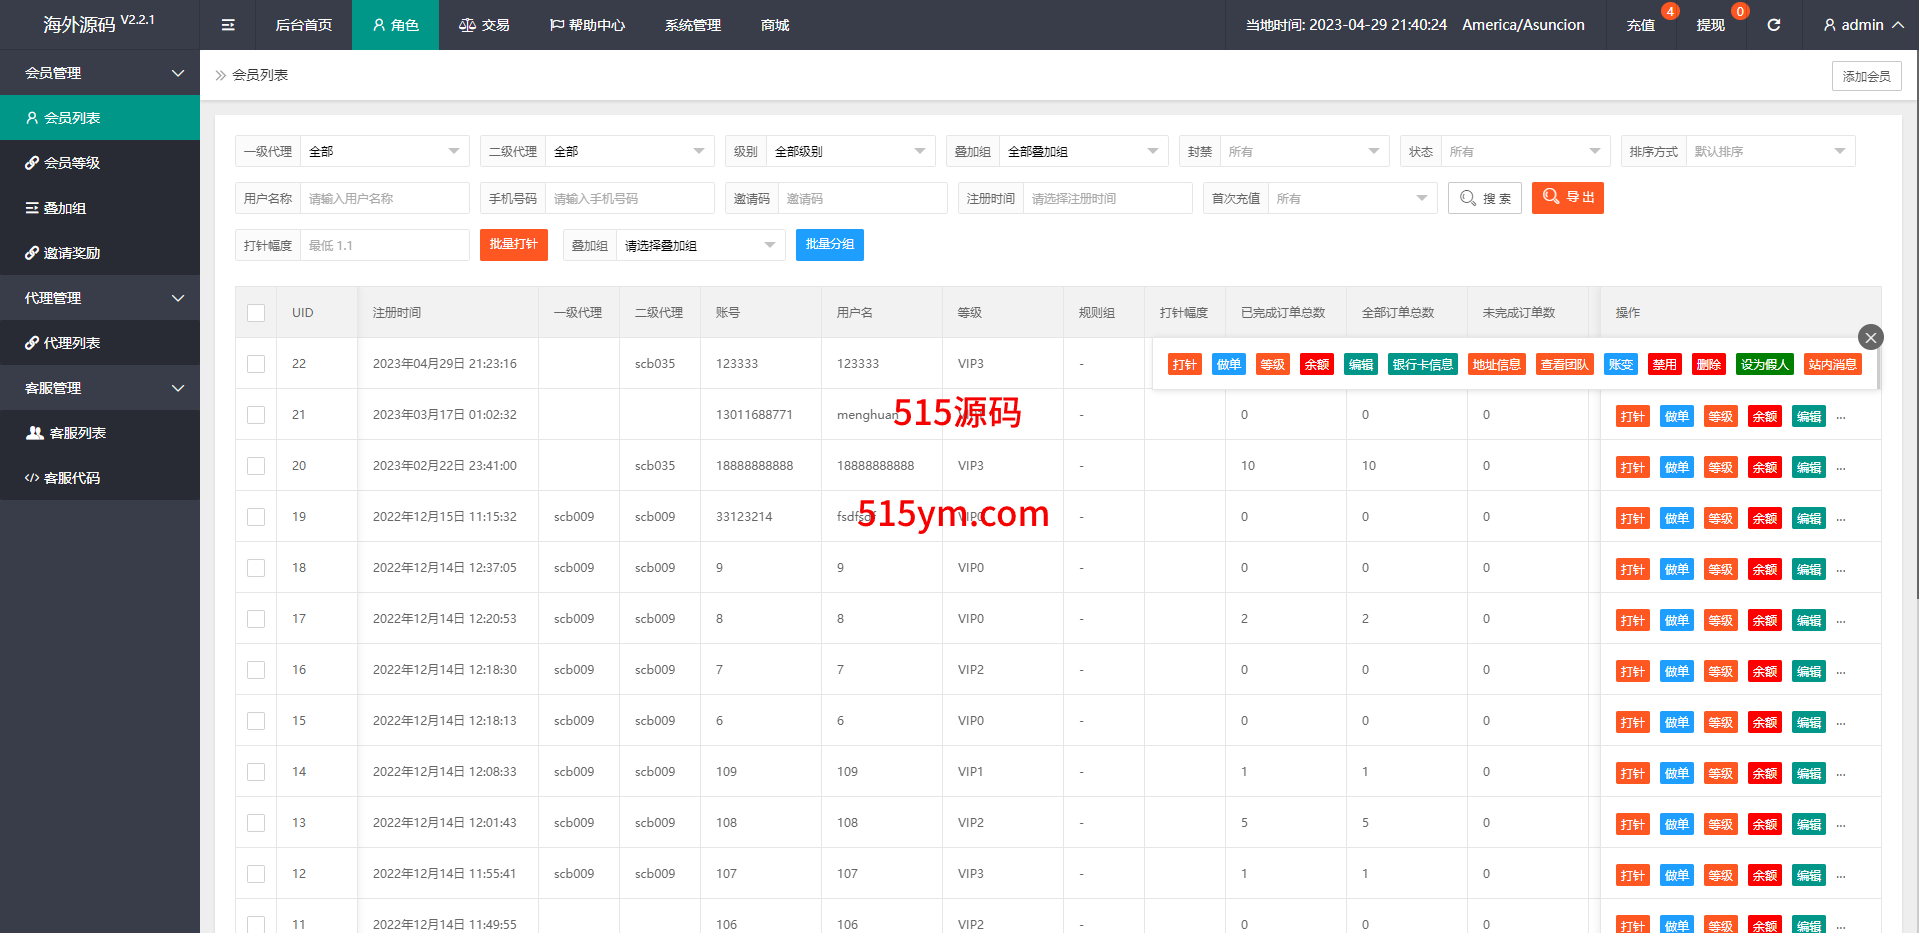Toggle the select-all checkbox in table header
The width and height of the screenshot is (1919, 933).
coord(256,313)
